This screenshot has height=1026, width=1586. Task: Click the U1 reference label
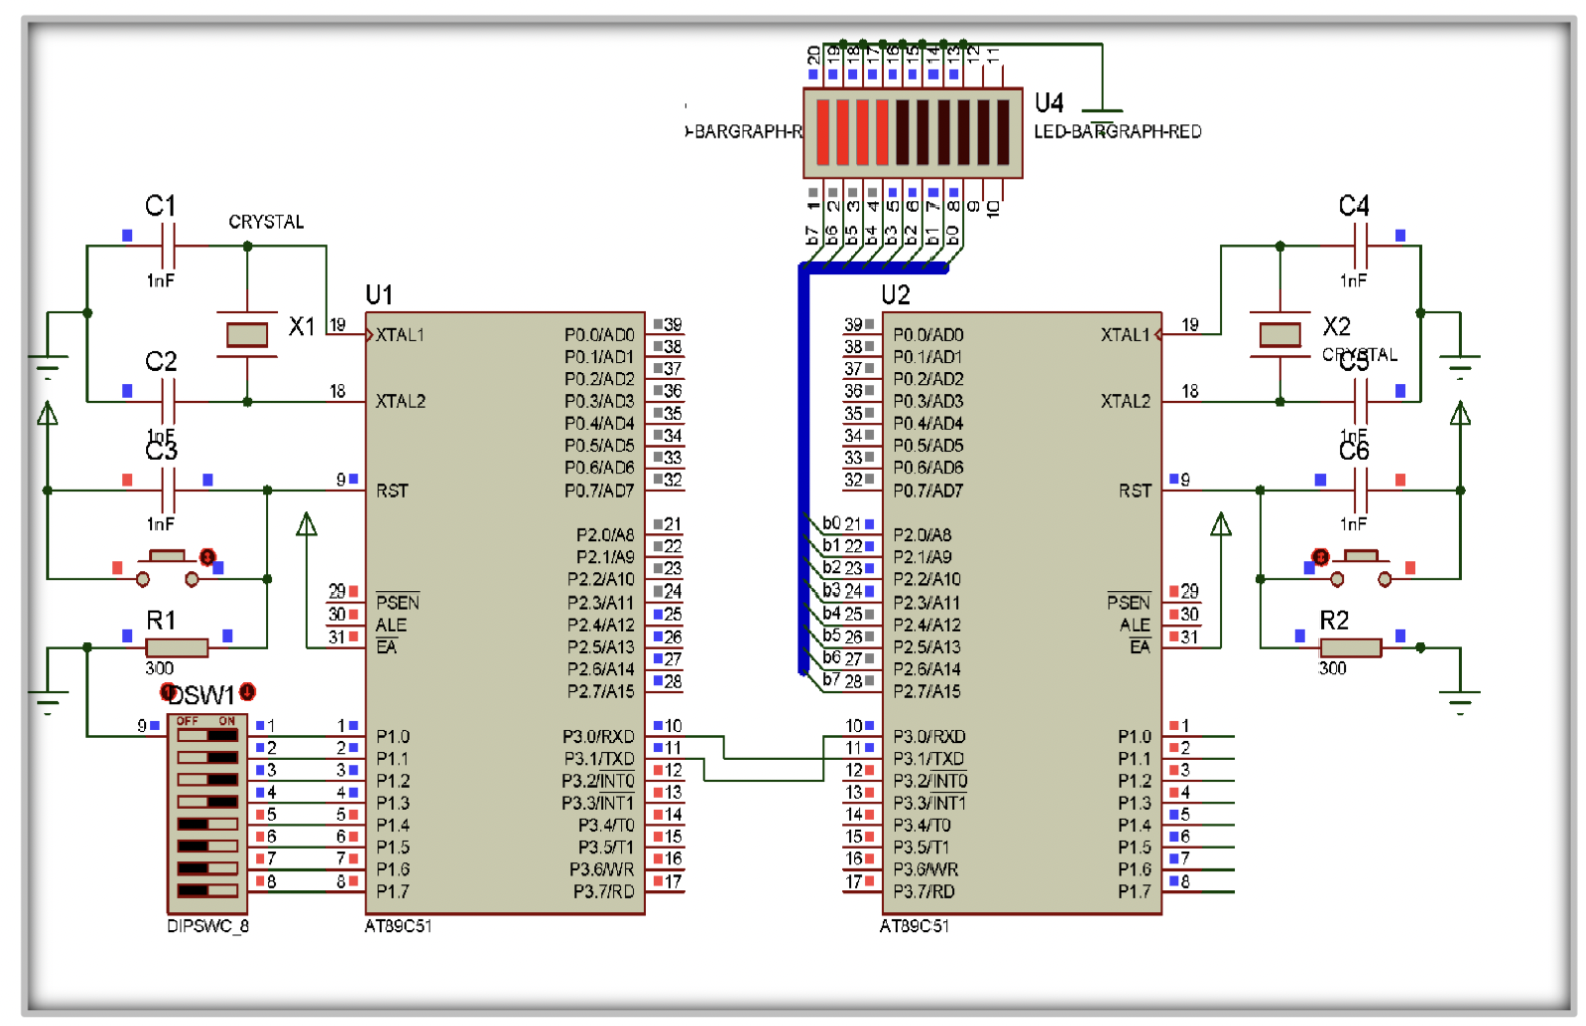coord(379,295)
